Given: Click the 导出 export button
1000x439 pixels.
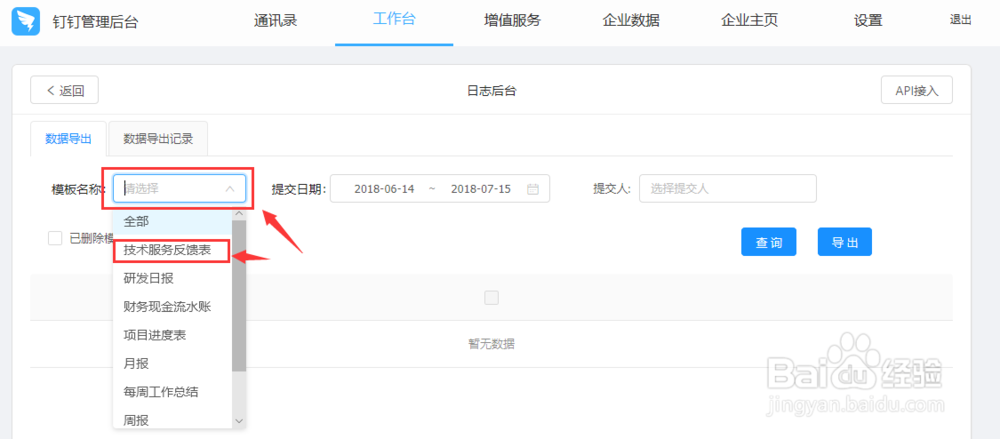Looking at the screenshot, I should (844, 242).
